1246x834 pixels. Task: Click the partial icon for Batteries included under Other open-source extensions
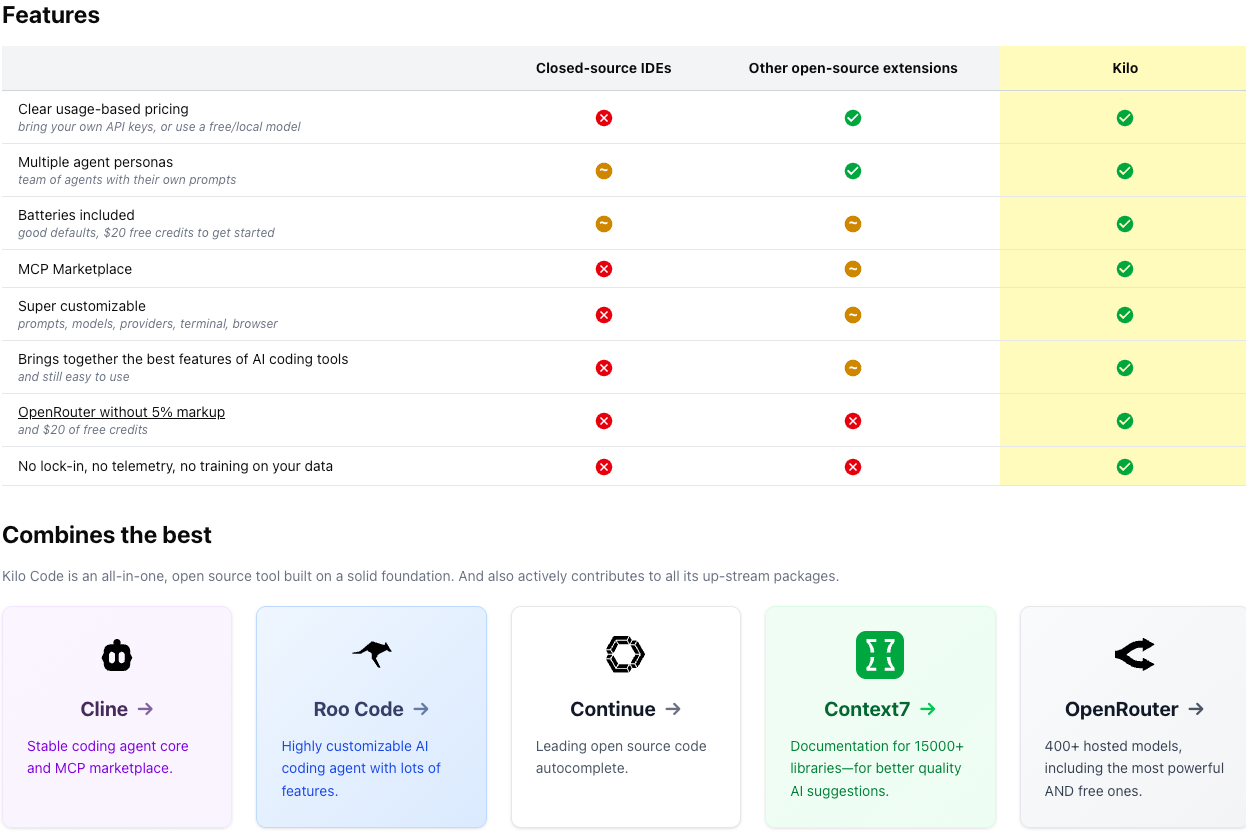pos(853,224)
